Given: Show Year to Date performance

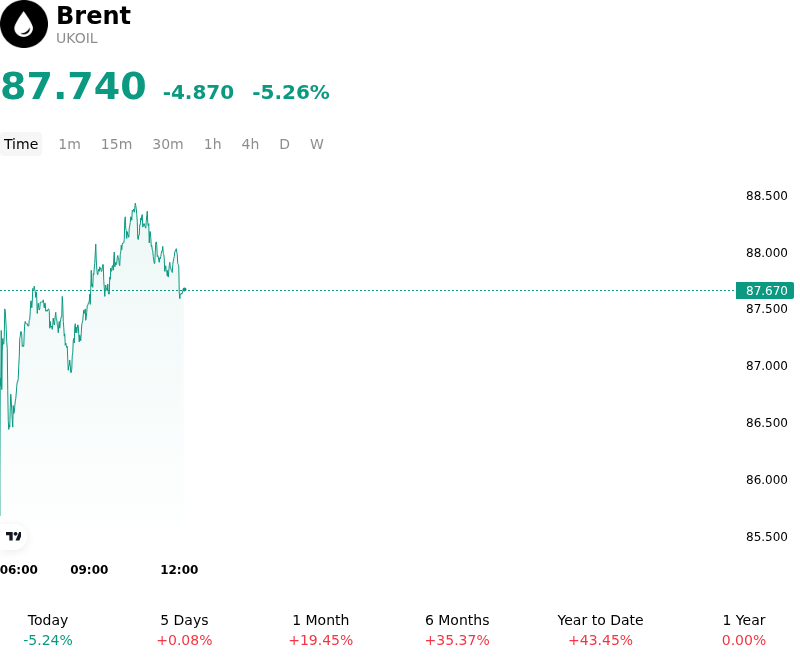Looking at the screenshot, I should [x=600, y=630].
